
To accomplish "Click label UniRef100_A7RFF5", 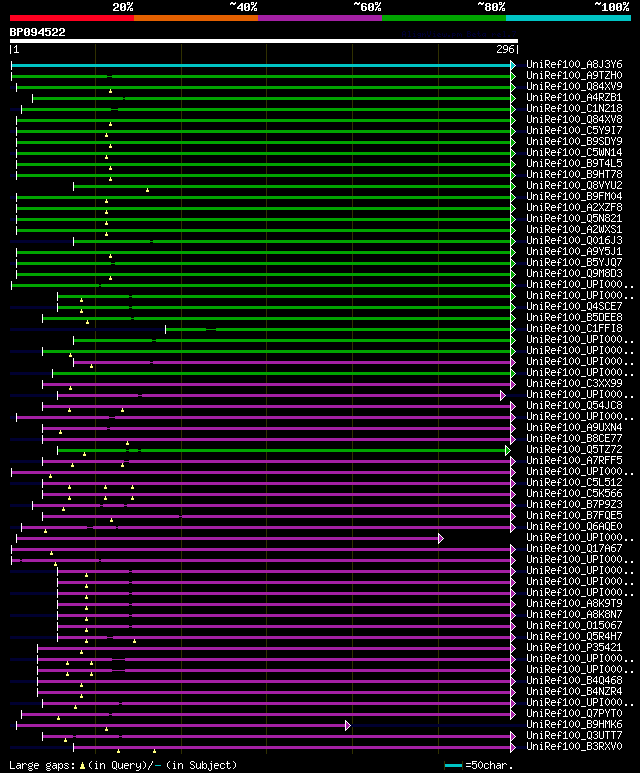I will (x=574, y=461).
